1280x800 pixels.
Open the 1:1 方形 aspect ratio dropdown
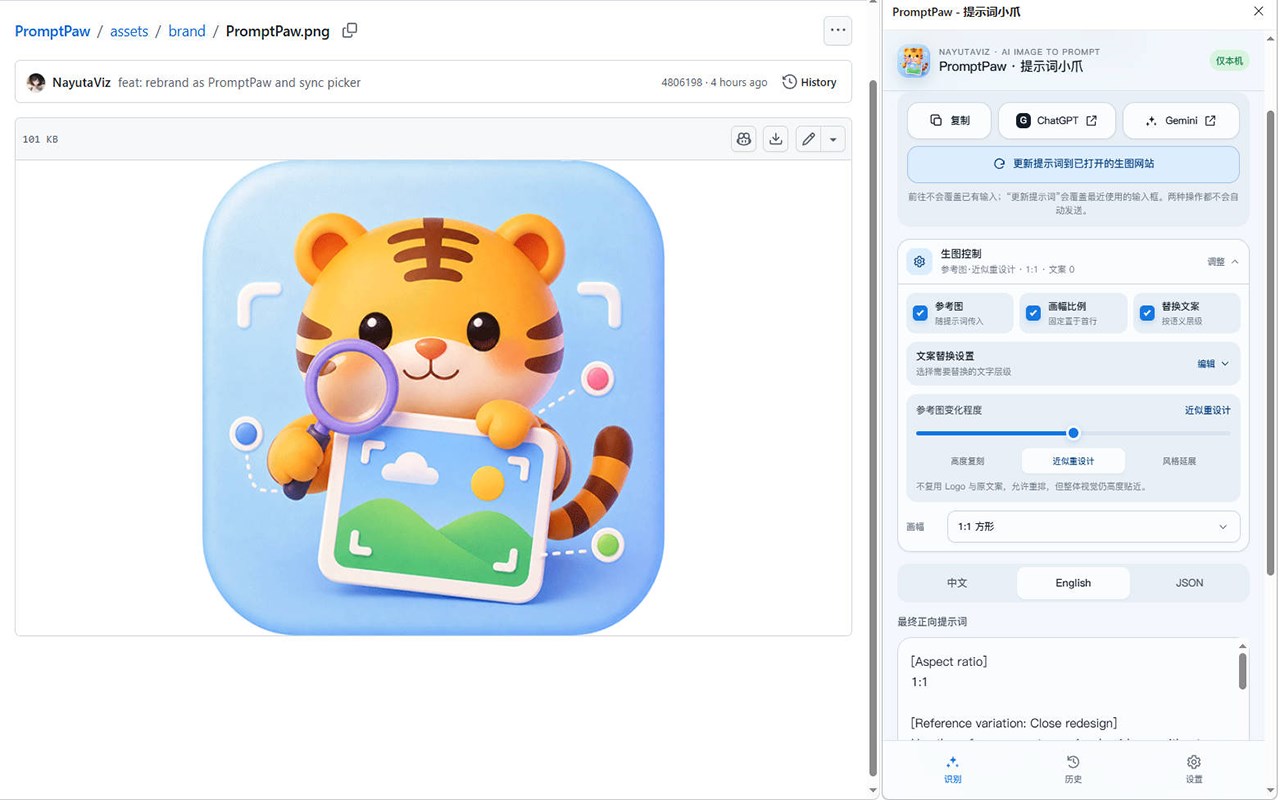point(1093,527)
